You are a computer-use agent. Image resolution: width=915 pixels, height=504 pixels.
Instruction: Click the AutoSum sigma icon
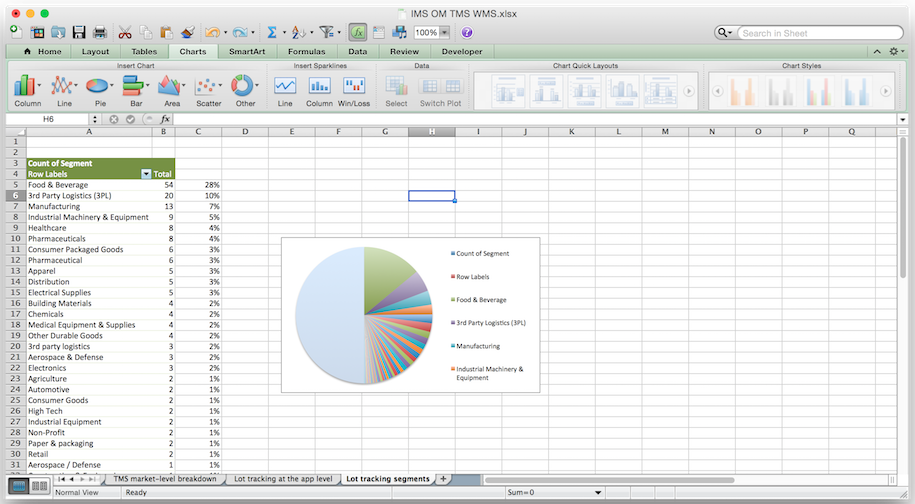(271, 33)
